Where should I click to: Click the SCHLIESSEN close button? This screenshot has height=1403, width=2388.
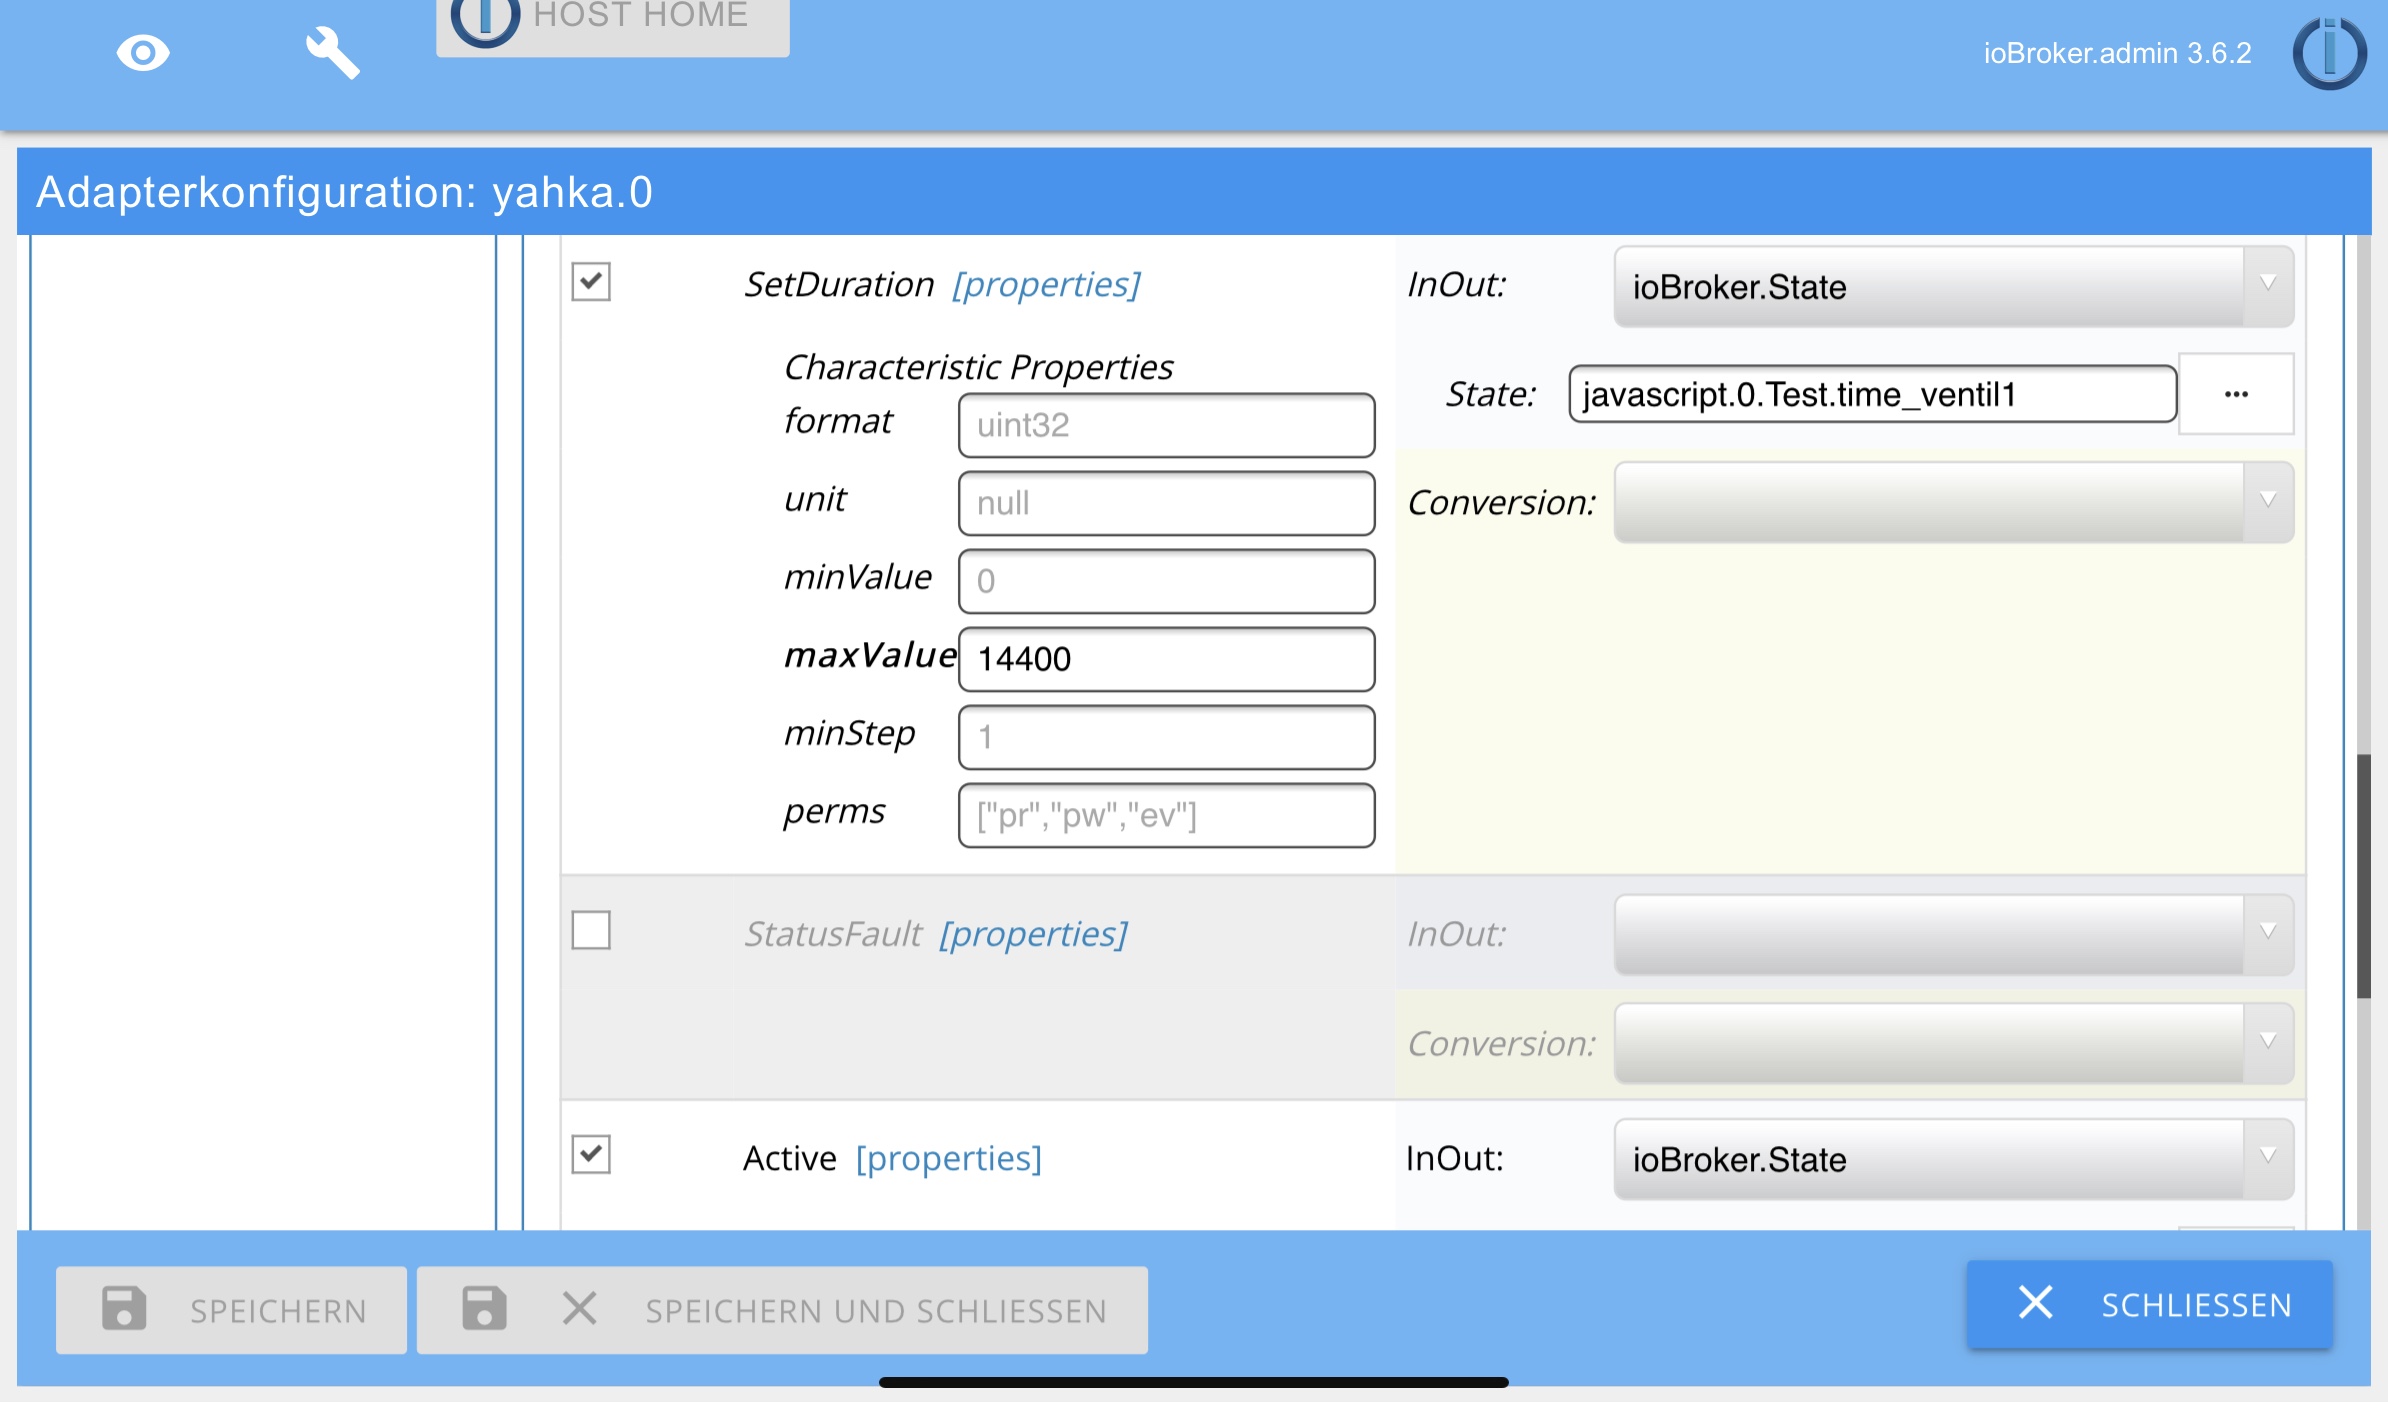coord(2149,1304)
